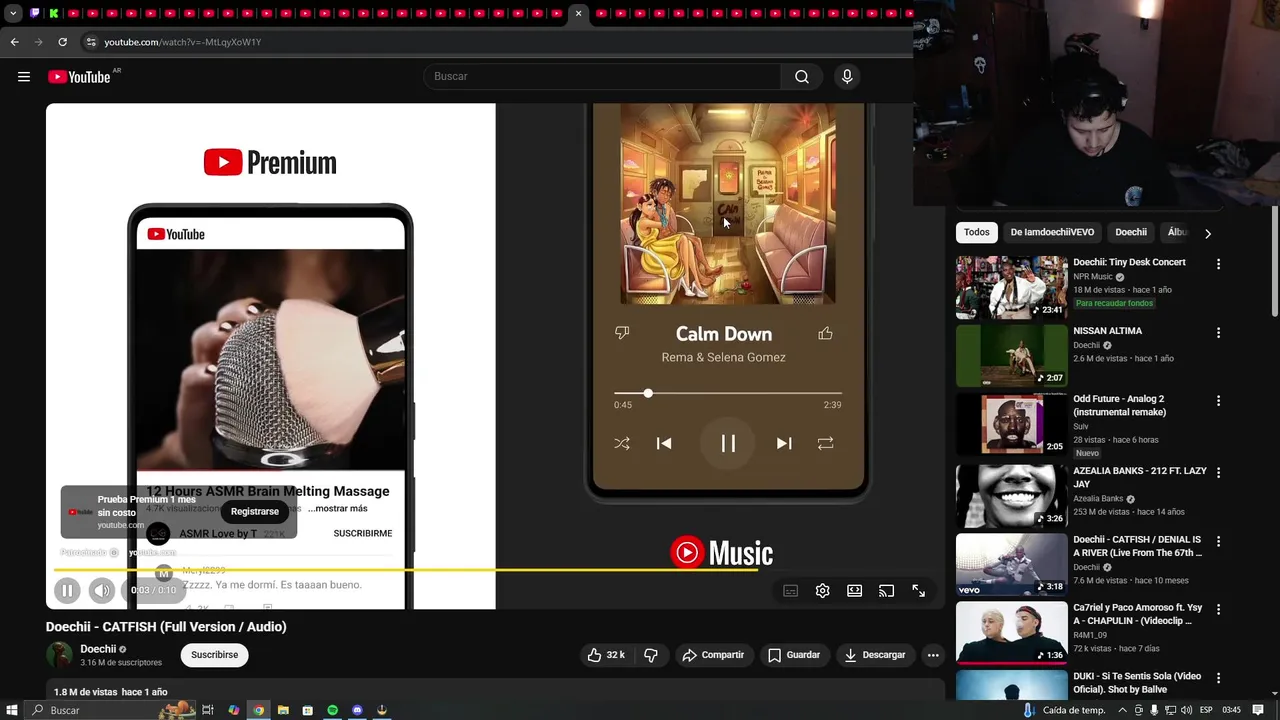
Task: Pause the video with the player button
Action: 67,591
